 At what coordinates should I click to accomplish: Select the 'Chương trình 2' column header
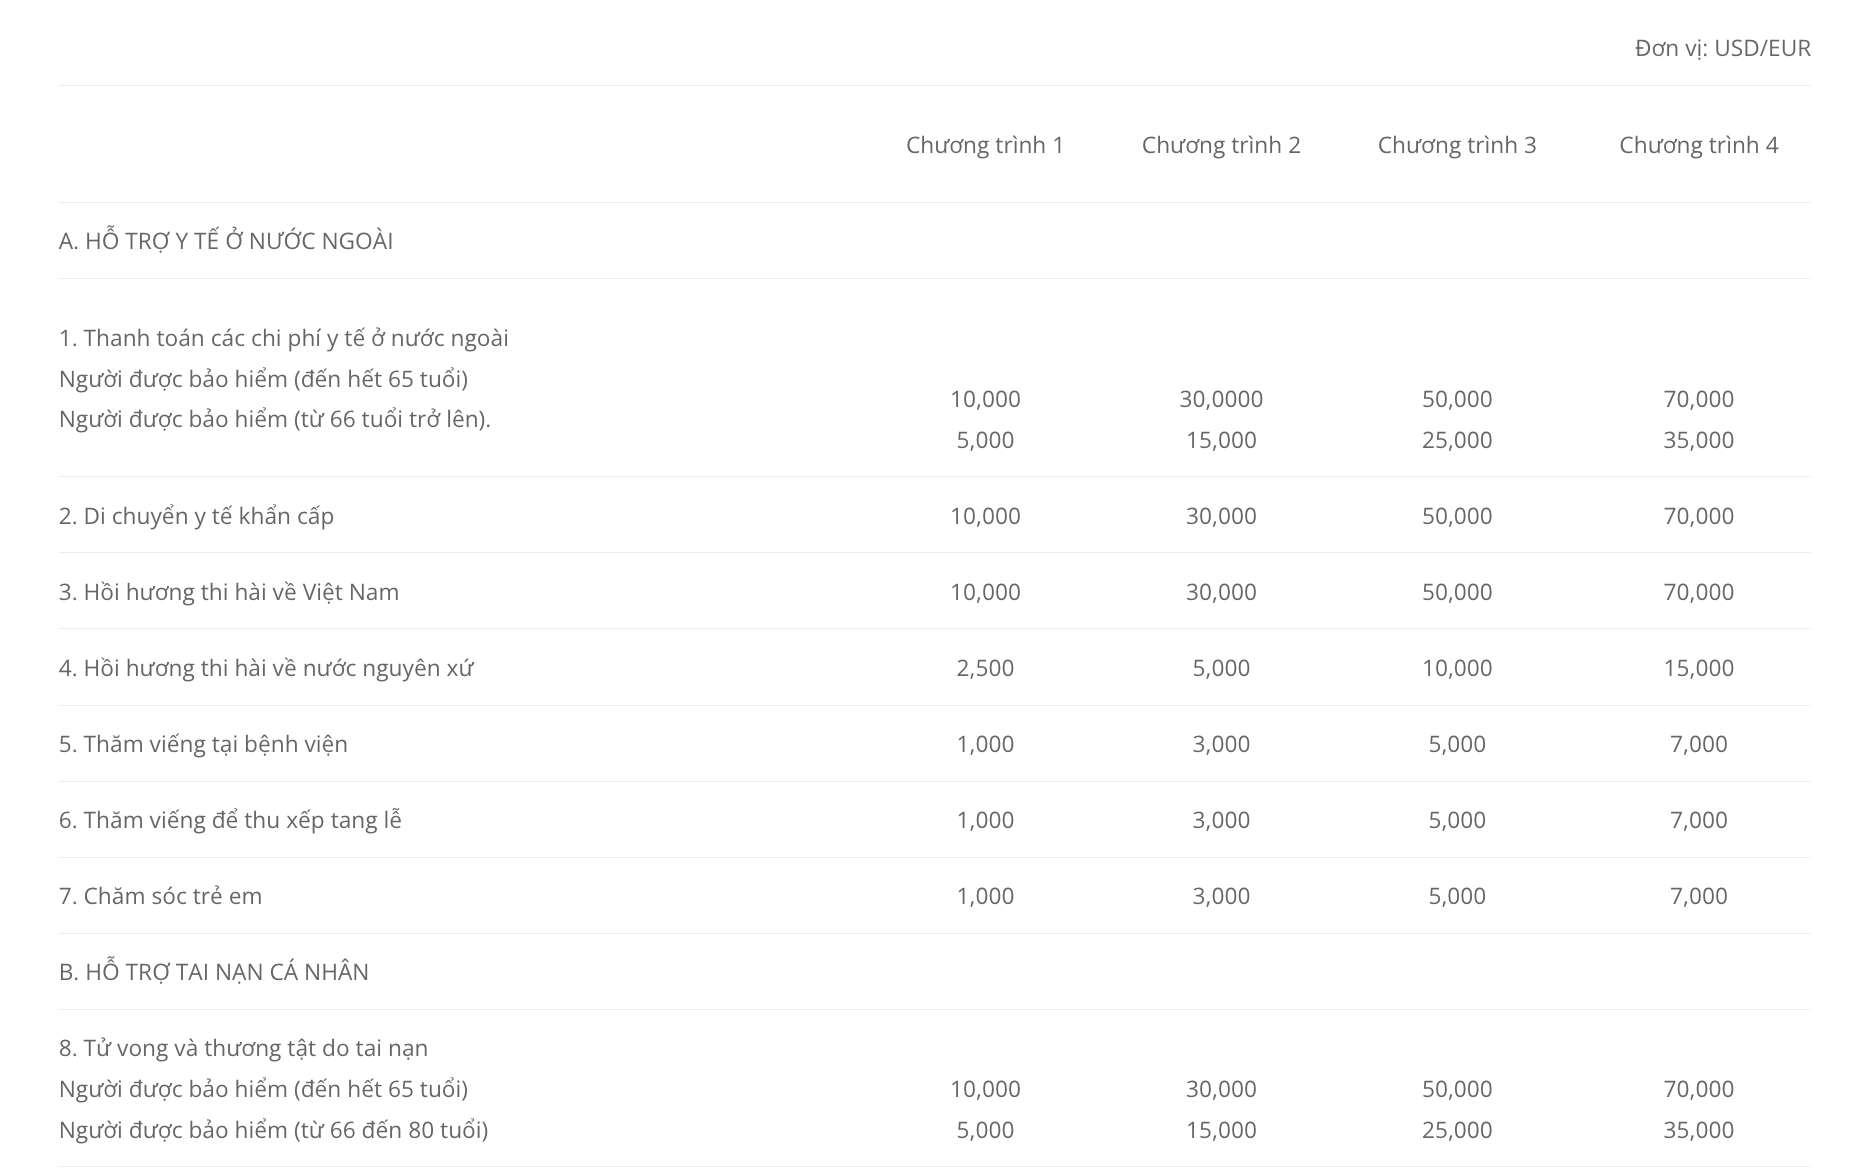(1221, 145)
